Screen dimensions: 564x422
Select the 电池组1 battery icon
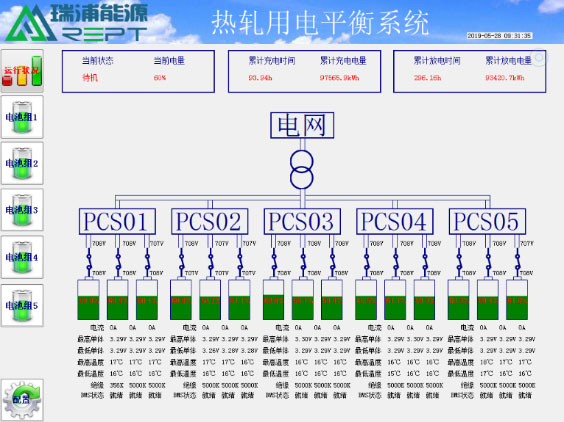coord(22,117)
